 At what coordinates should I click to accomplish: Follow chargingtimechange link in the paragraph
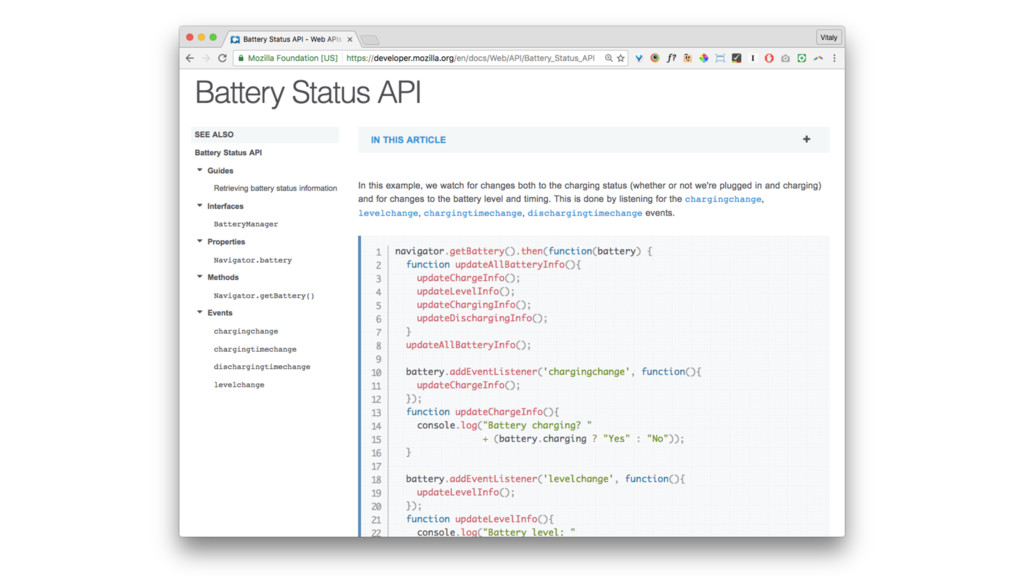(473, 213)
